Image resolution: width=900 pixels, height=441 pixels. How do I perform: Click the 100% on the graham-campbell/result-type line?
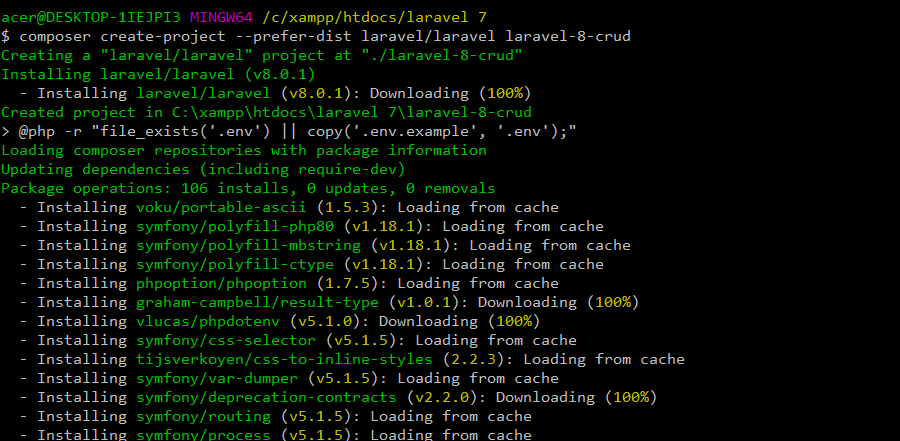click(x=613, y=301)
